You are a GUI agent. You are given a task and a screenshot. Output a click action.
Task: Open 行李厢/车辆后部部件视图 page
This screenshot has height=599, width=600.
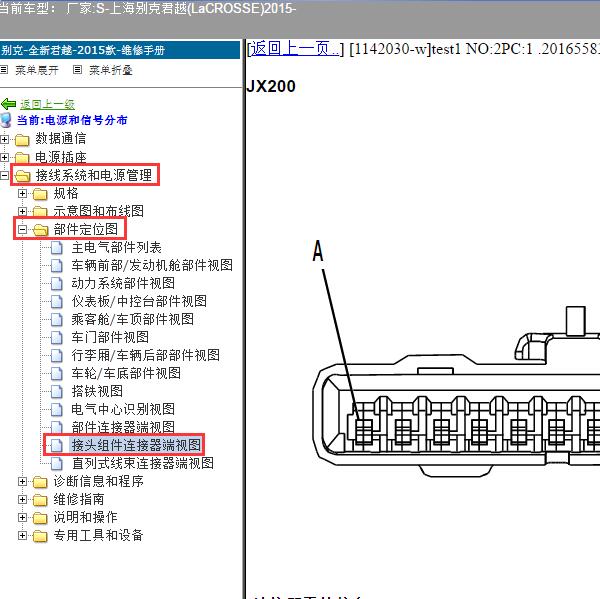146,356
